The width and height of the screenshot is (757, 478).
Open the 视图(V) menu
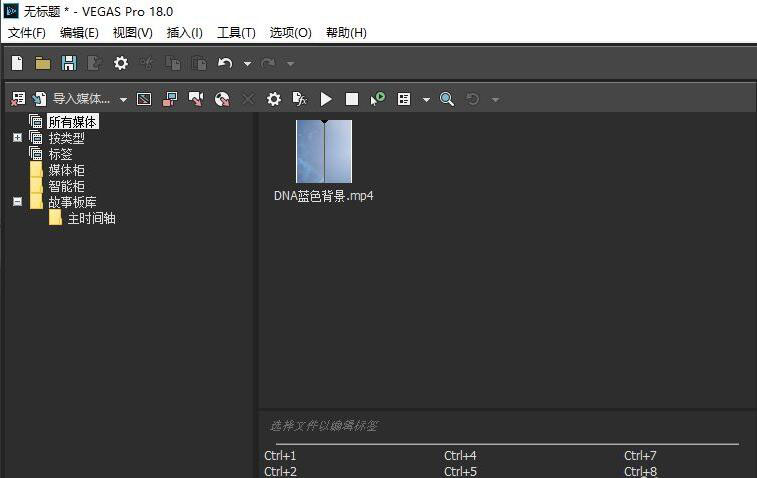[132, 32]
